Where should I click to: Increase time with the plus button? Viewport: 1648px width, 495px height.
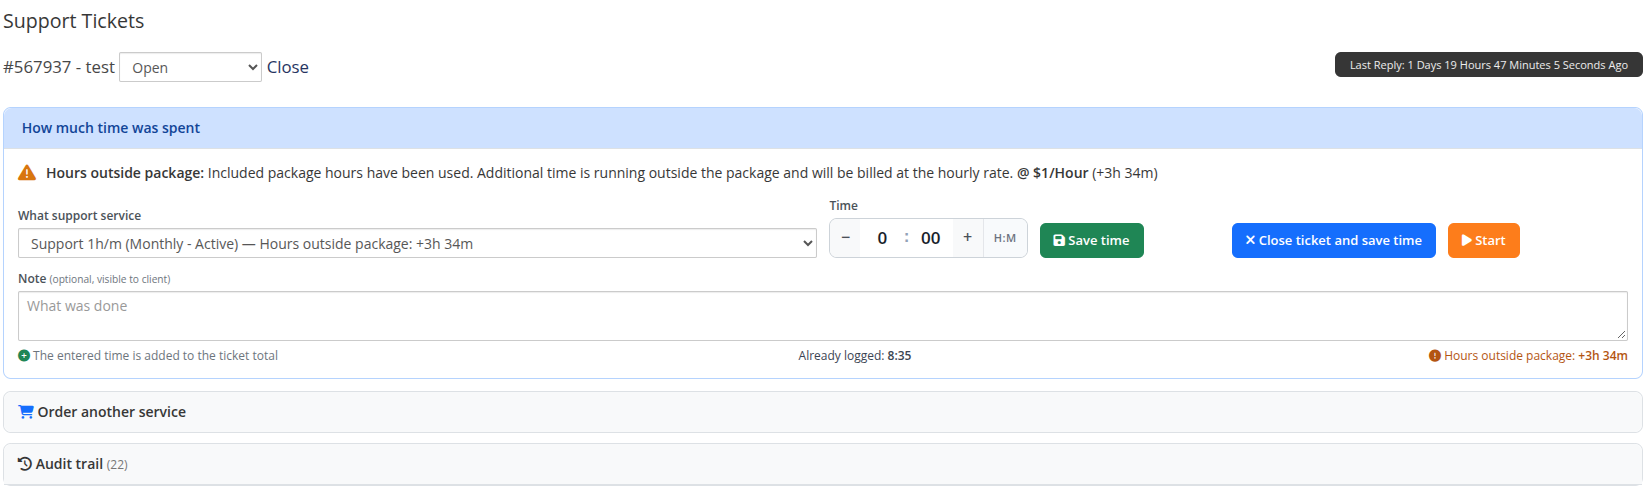(967, 238)
